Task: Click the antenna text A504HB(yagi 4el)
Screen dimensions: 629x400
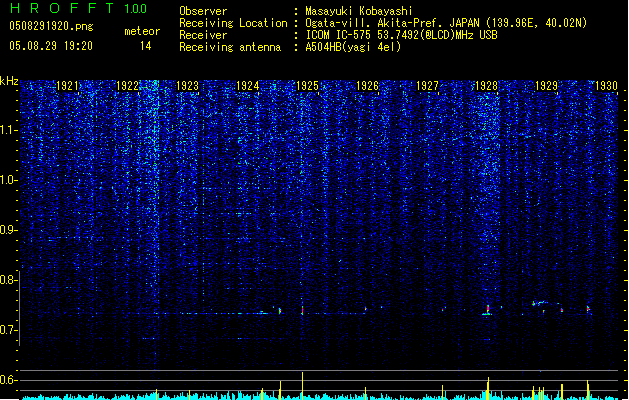Action: pyautogui.click(x=353, y=47)
